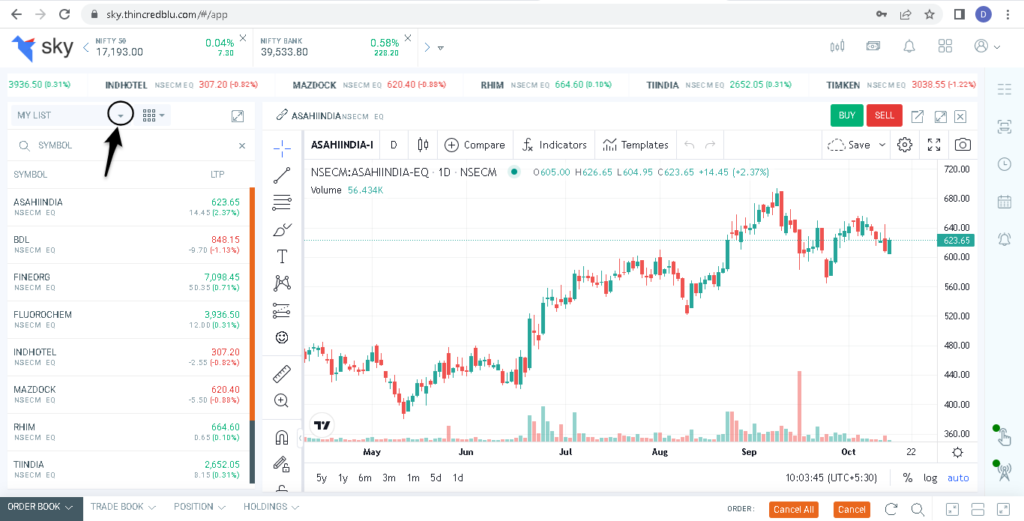Screen dimensions: 1024x521
Task: Click the Cancel All orders button
Action: [x=793, y=510]
